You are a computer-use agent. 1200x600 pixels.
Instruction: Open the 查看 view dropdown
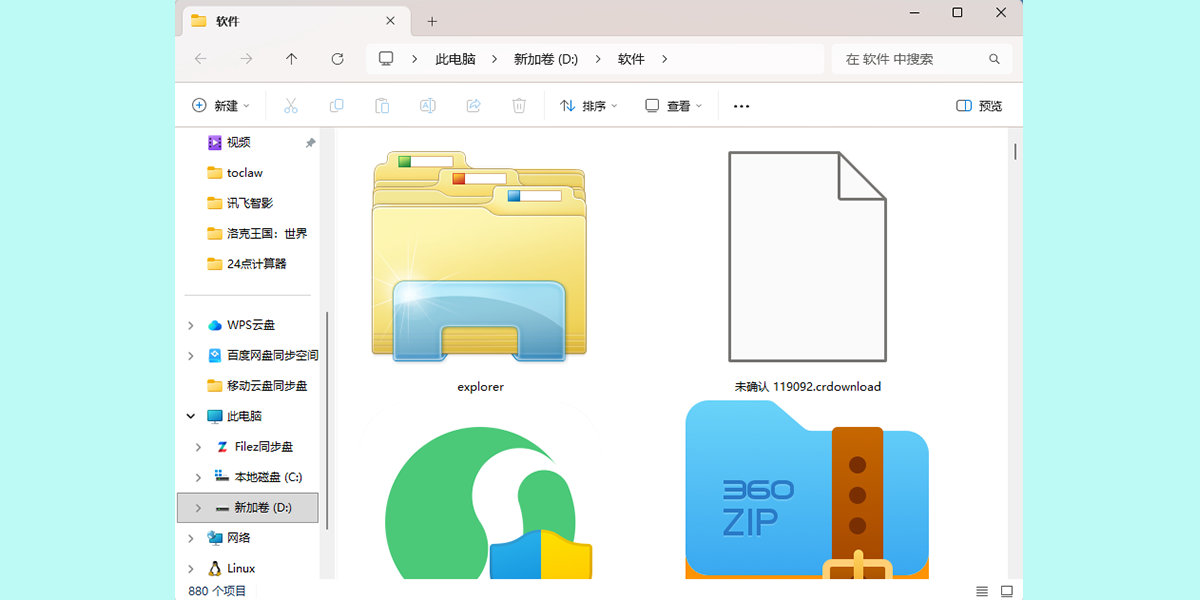pos(673,105)
